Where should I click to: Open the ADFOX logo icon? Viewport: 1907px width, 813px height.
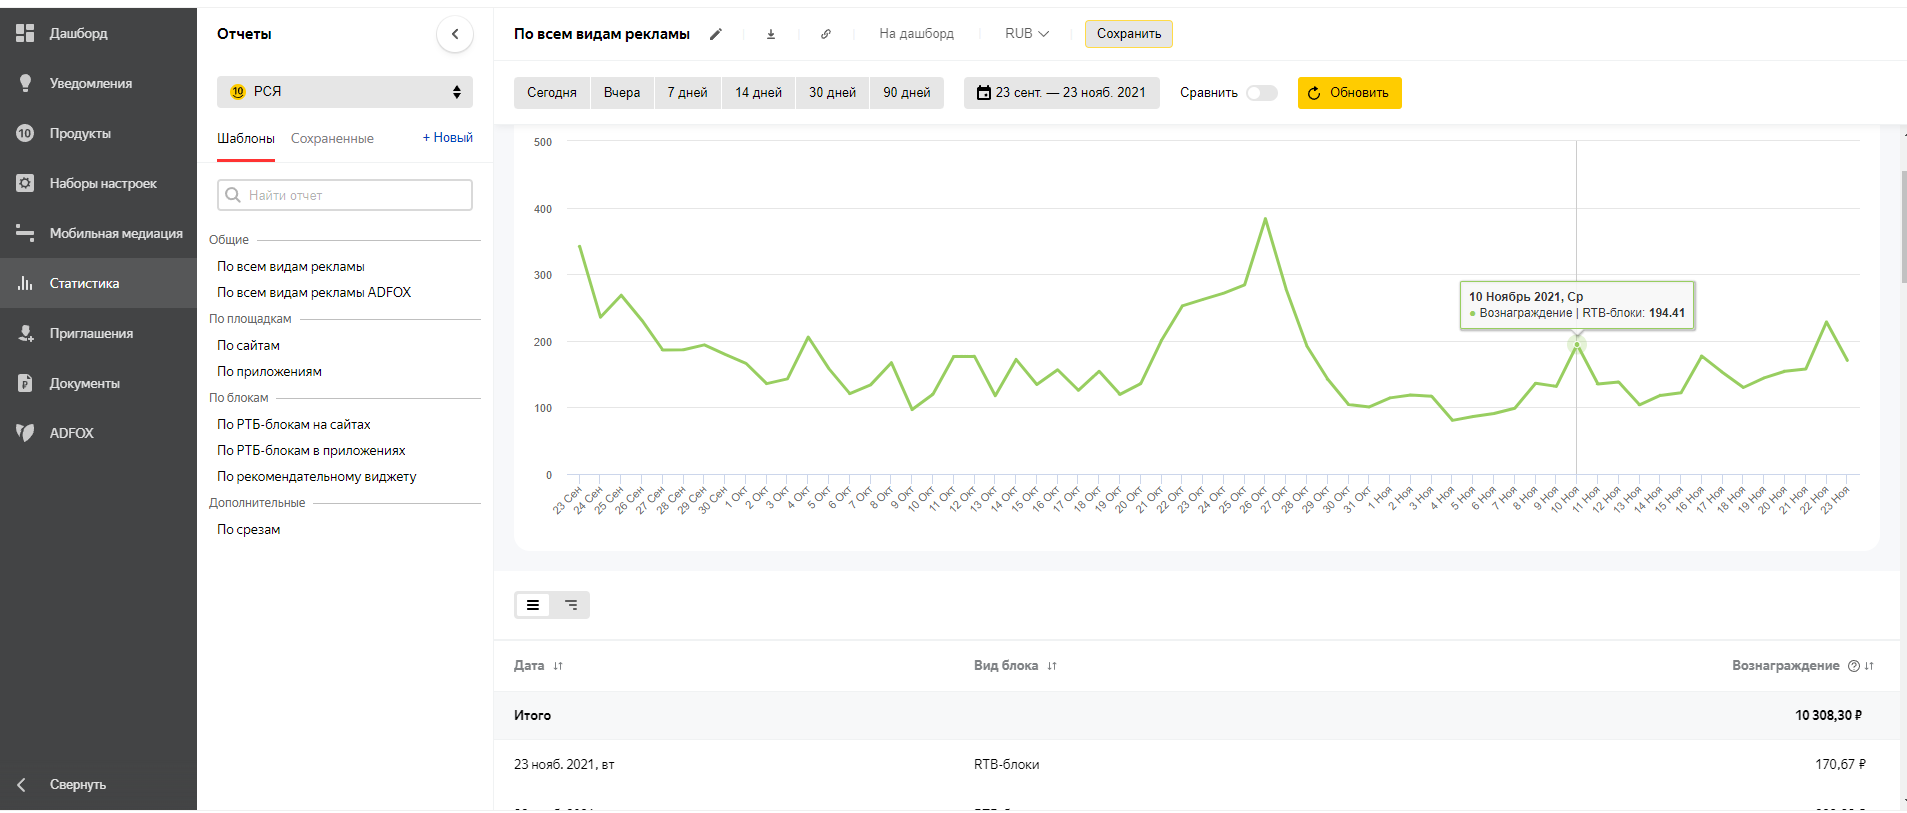(x=25, y=433)
